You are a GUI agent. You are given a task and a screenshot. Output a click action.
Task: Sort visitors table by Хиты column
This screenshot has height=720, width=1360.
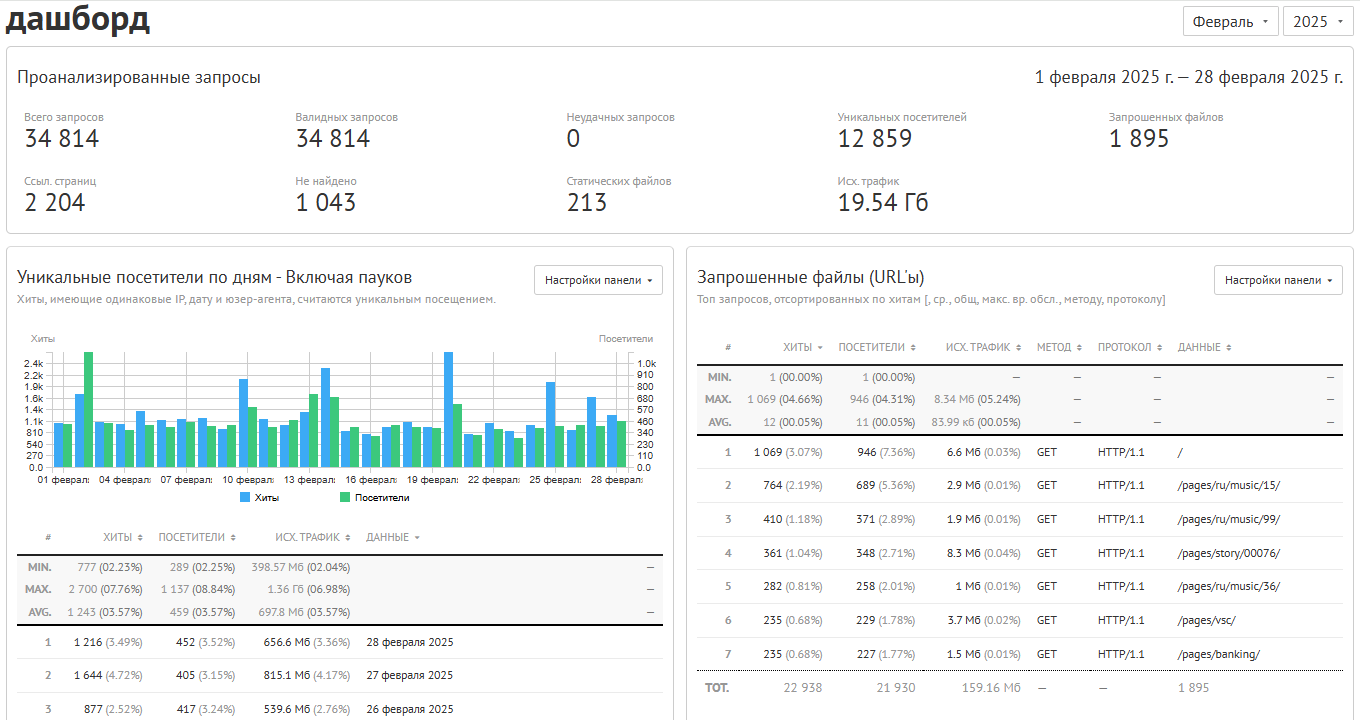point(122,537)
